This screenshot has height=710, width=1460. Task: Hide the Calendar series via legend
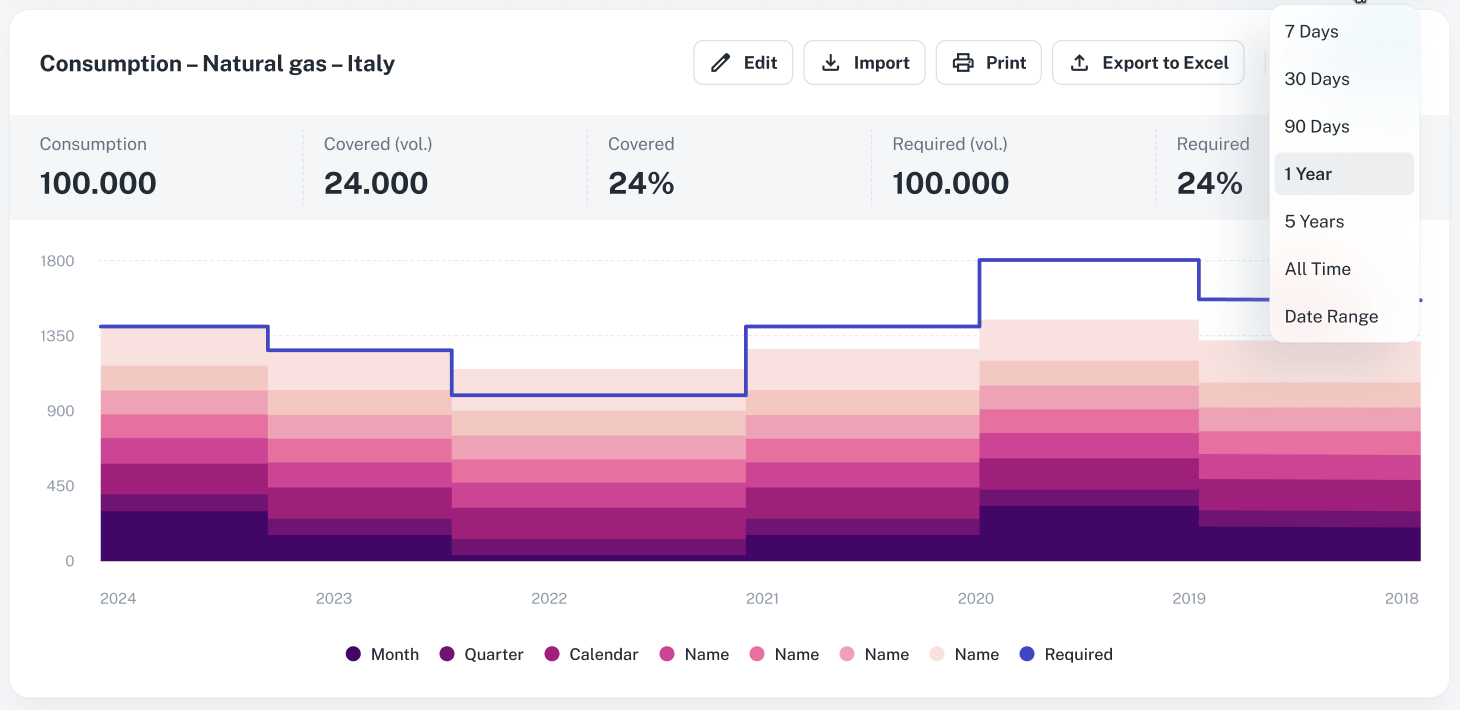click(x=592, y=654)
